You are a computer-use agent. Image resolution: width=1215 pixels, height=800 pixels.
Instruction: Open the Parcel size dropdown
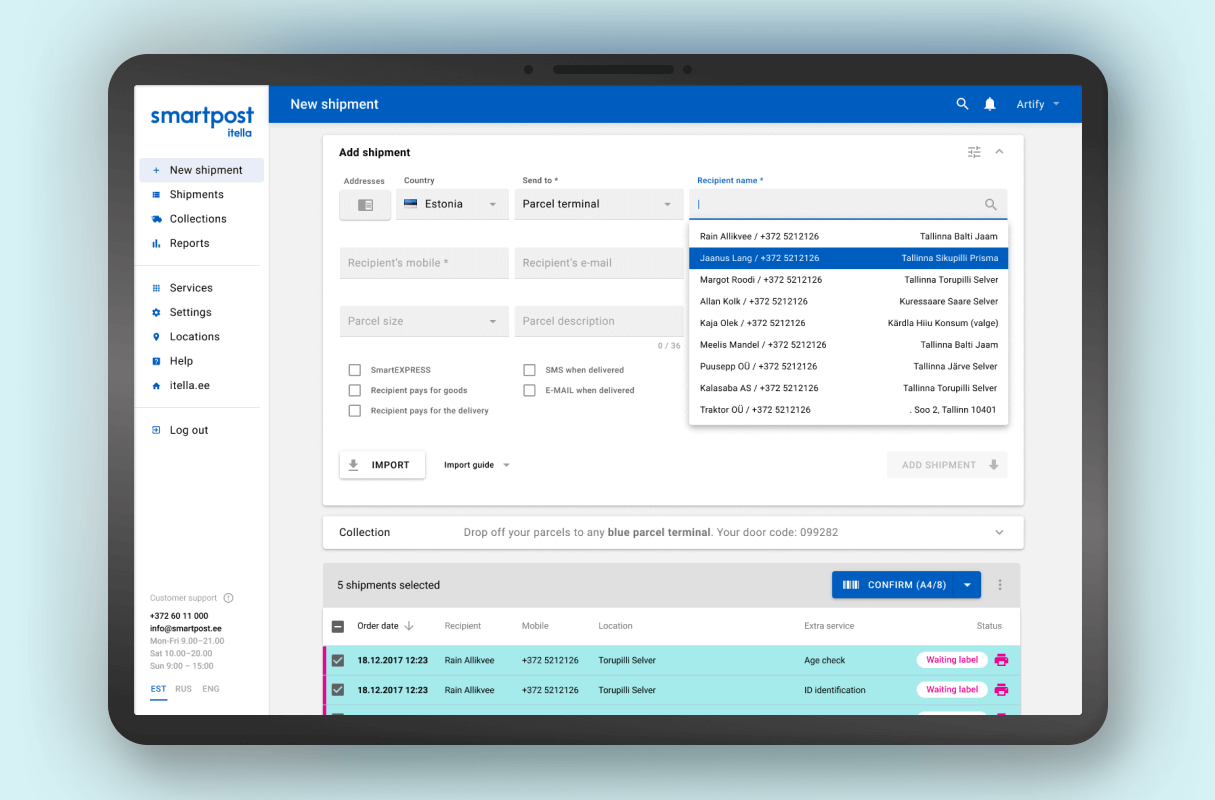click(x=424, y=321)
